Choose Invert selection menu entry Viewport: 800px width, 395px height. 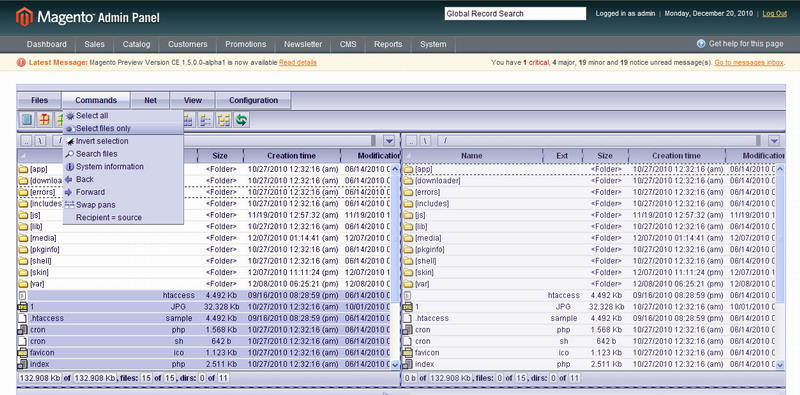pyautogui.click(x=123, y=141)
